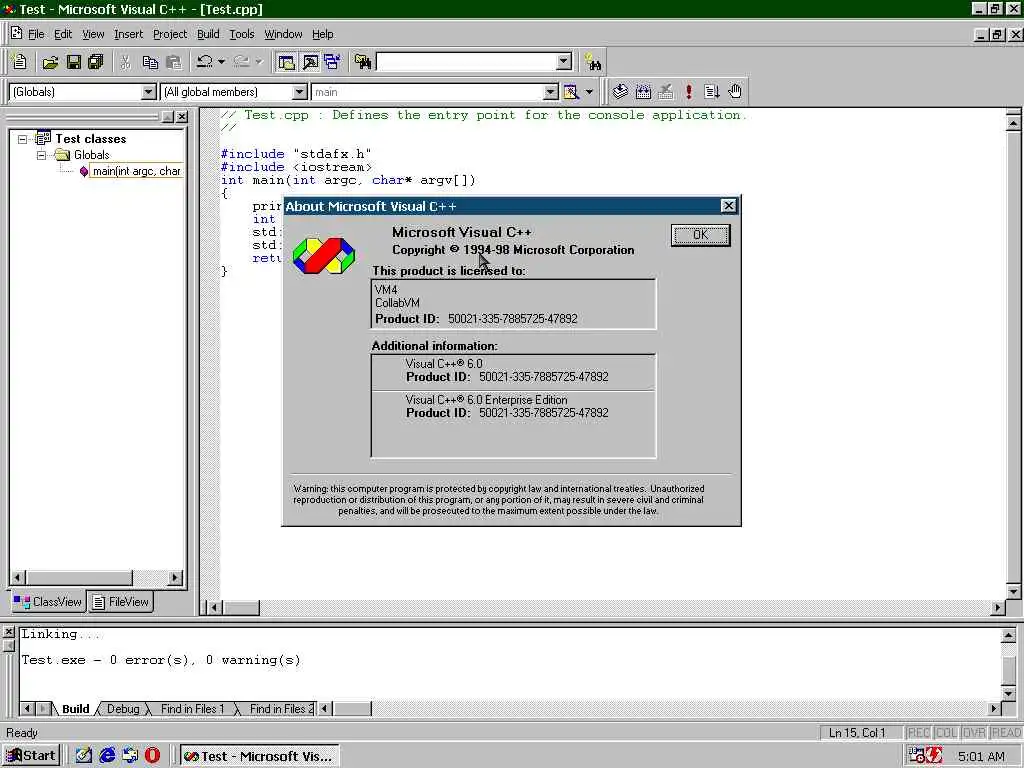The width and height of the screenshot is (1024, 768).
Task: Click OK in the About dialog
Action: tap(700, 235)
